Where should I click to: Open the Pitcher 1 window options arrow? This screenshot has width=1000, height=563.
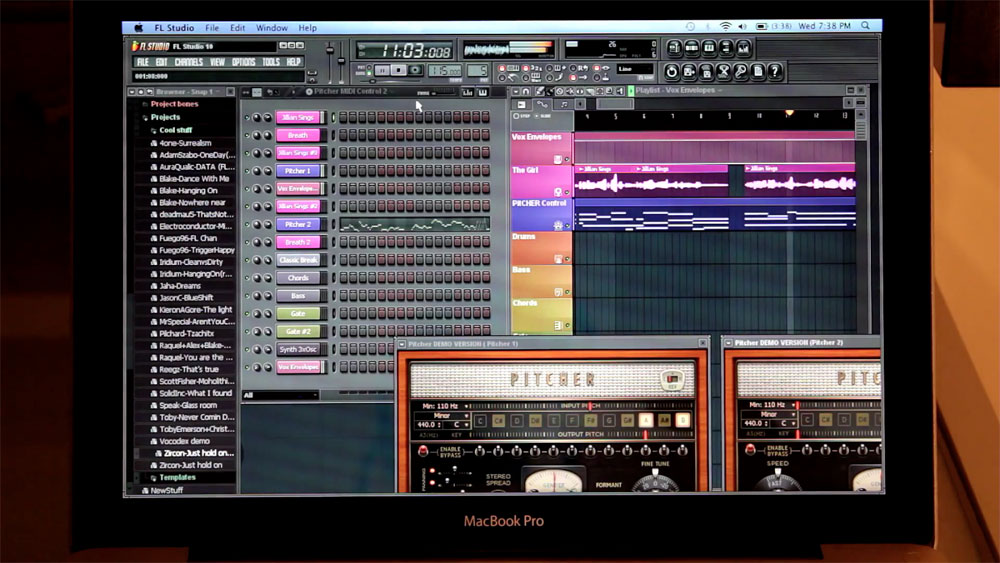click(x=402, y=344)
